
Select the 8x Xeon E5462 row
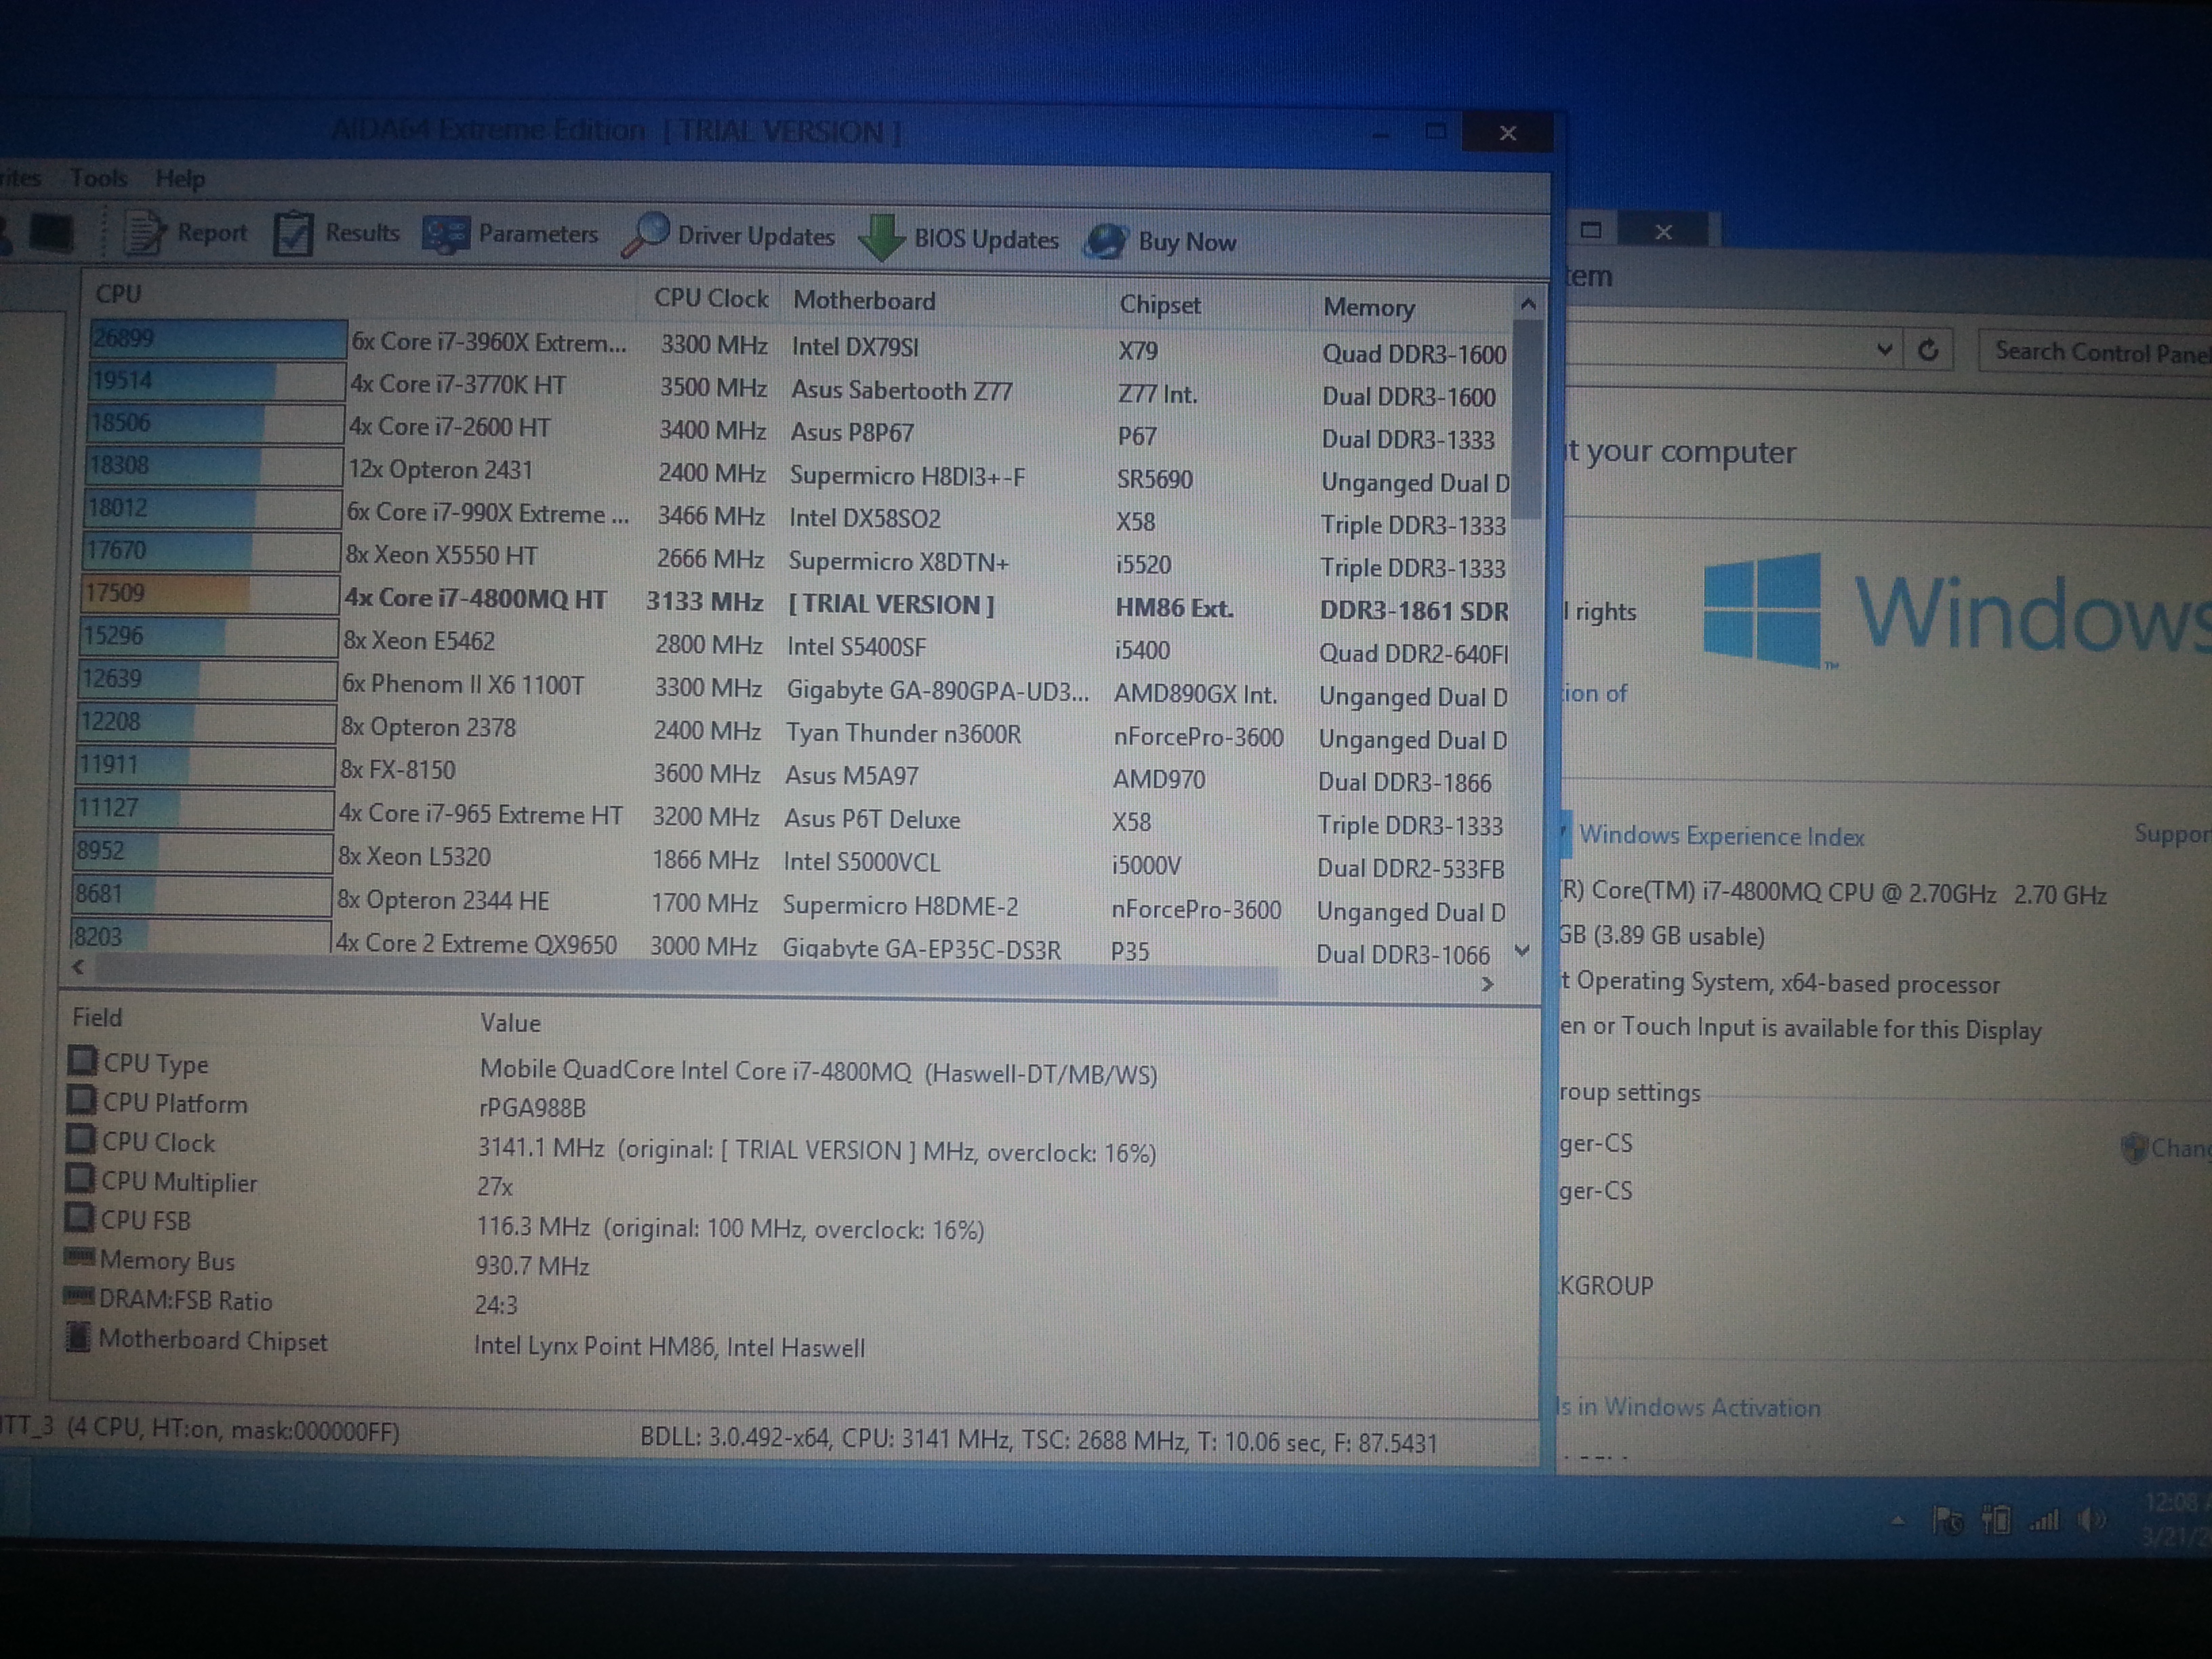click(x=793, y=646)
